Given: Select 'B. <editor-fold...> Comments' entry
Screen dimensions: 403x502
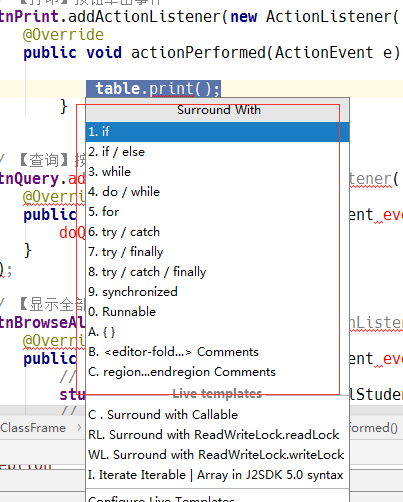Looking at the screenshot, I should coord(217,352).
